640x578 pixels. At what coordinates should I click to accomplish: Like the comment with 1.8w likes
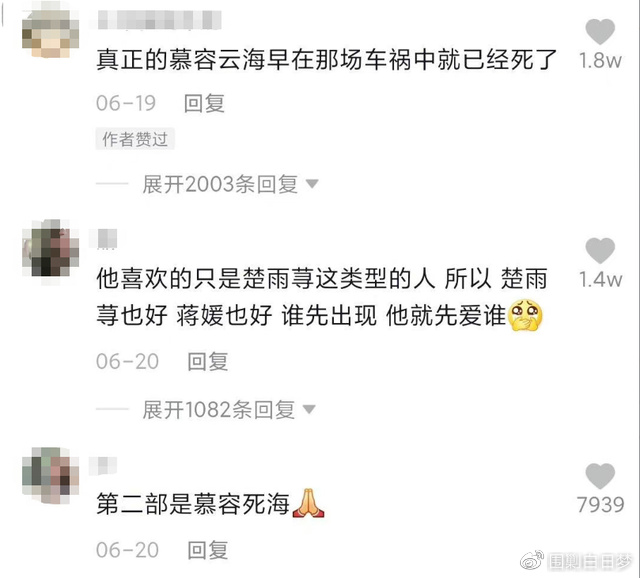click(x=600, y=32)
